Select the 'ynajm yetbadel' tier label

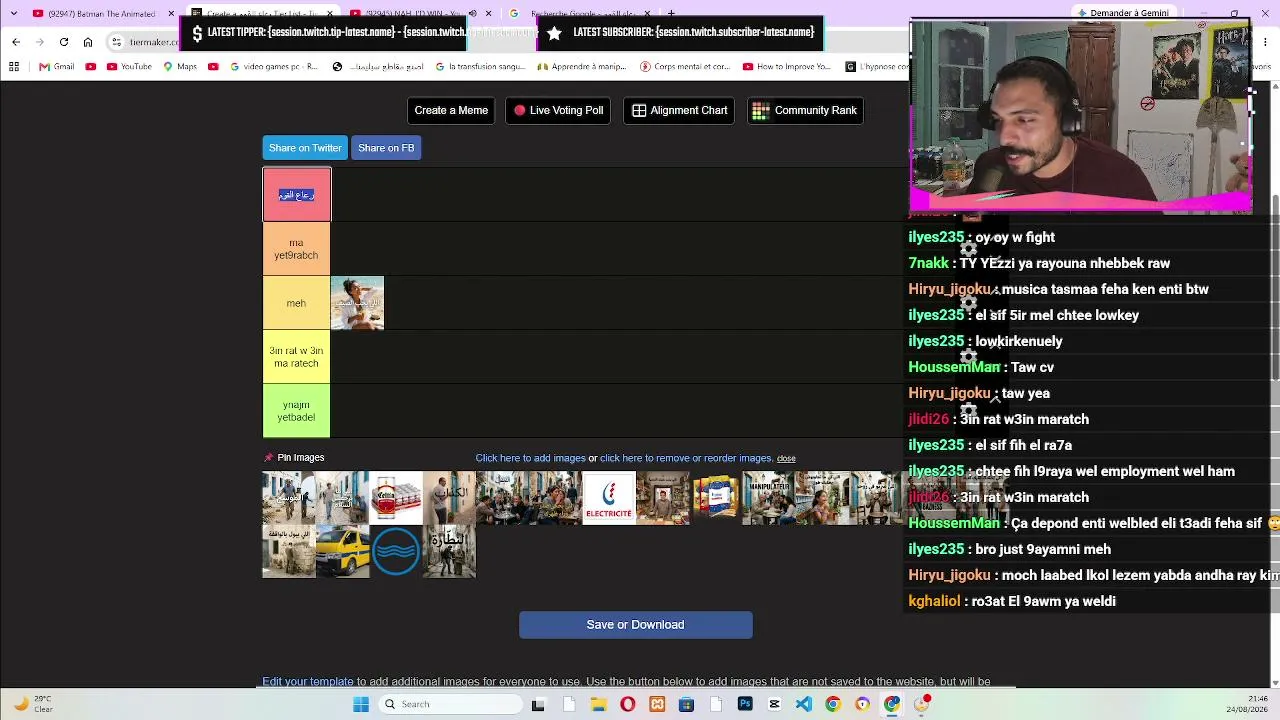[296, 411]
